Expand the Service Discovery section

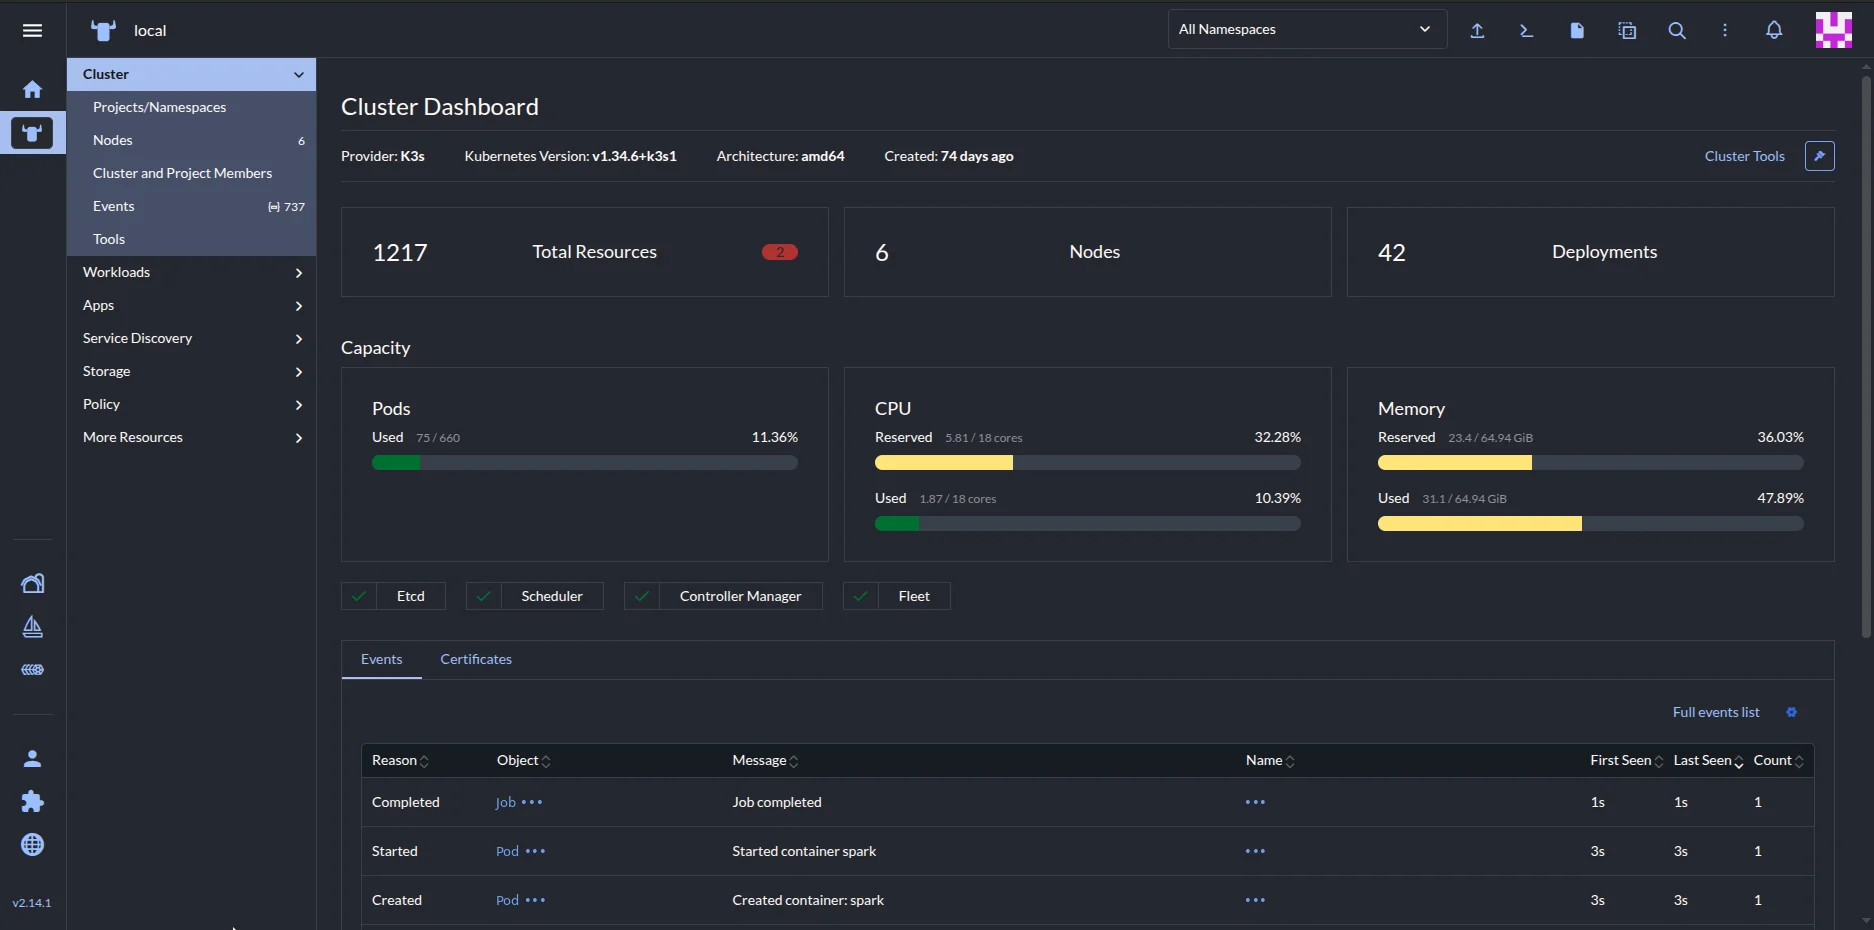(x=191, y=338)
